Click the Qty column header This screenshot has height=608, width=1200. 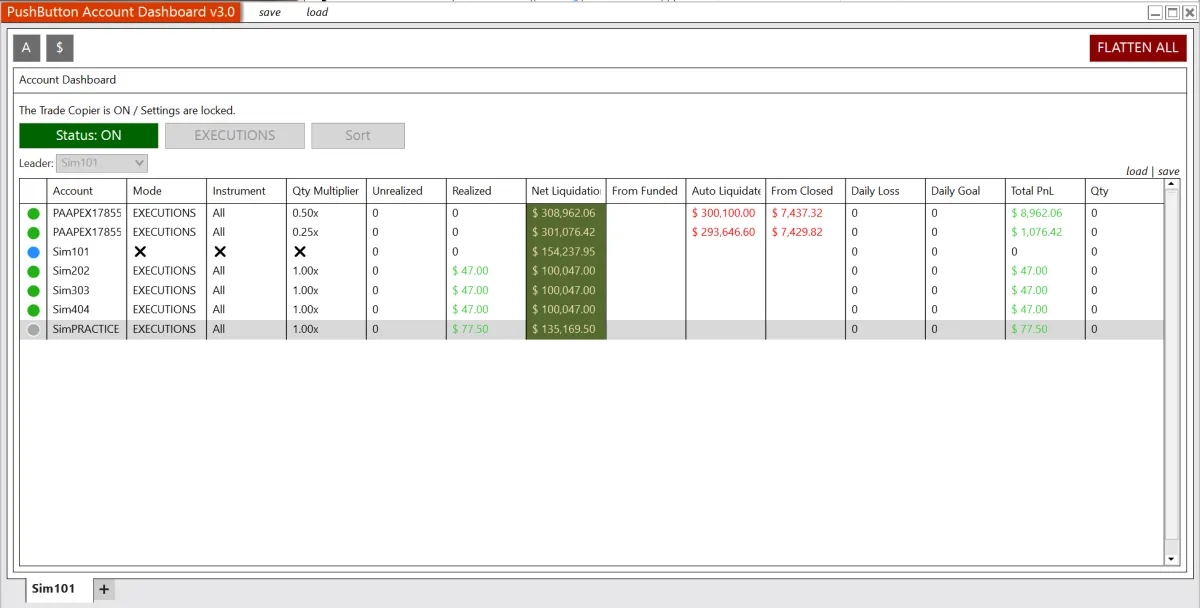tap(1125, 191)
